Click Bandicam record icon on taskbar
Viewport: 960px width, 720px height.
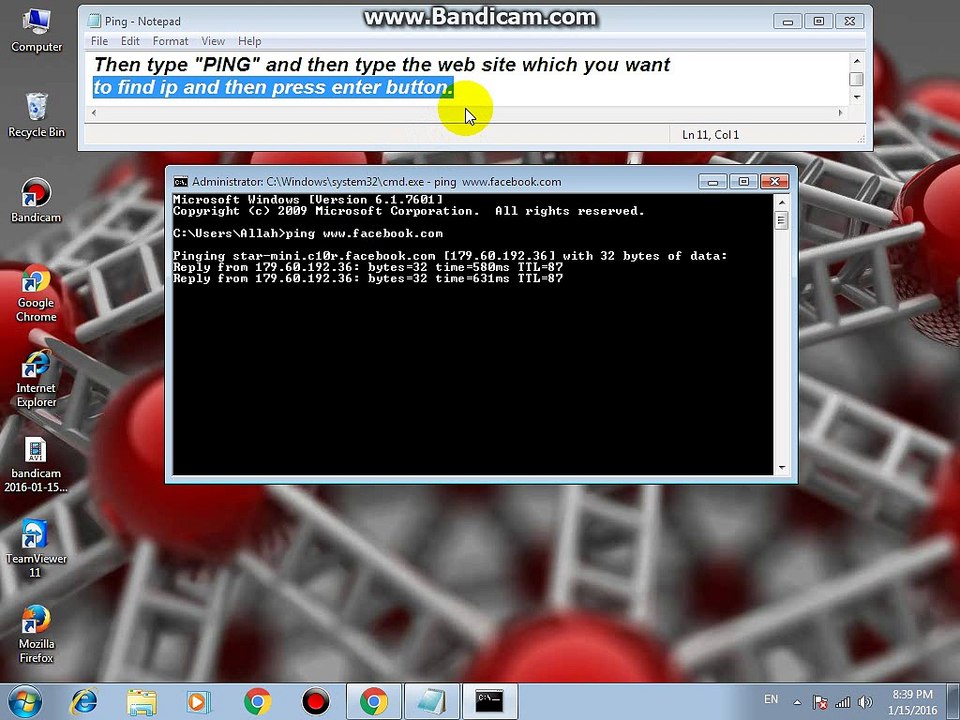click(315, 702)
